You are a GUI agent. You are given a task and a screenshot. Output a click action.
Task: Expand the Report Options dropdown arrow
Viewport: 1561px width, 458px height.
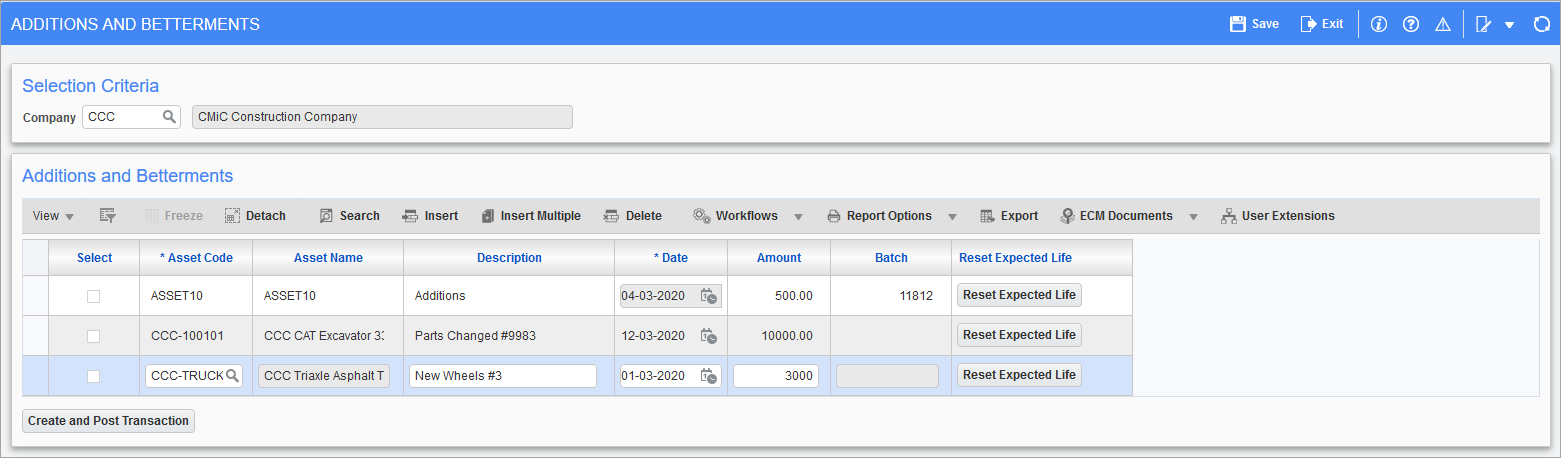952,216
